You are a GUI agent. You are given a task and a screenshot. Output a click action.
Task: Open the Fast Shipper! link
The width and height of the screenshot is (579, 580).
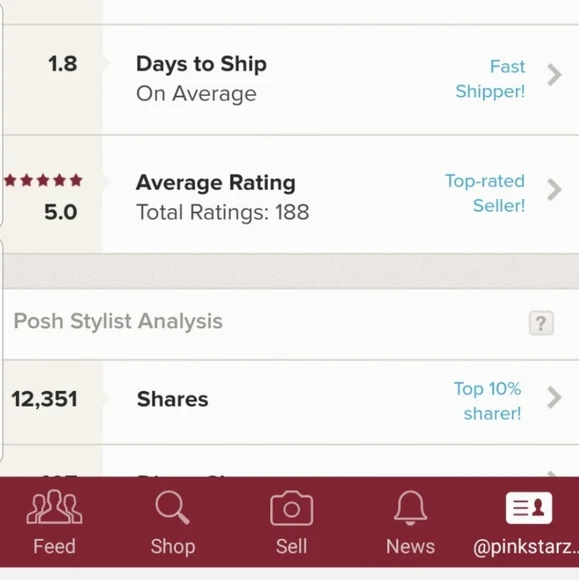coord(490,79)
